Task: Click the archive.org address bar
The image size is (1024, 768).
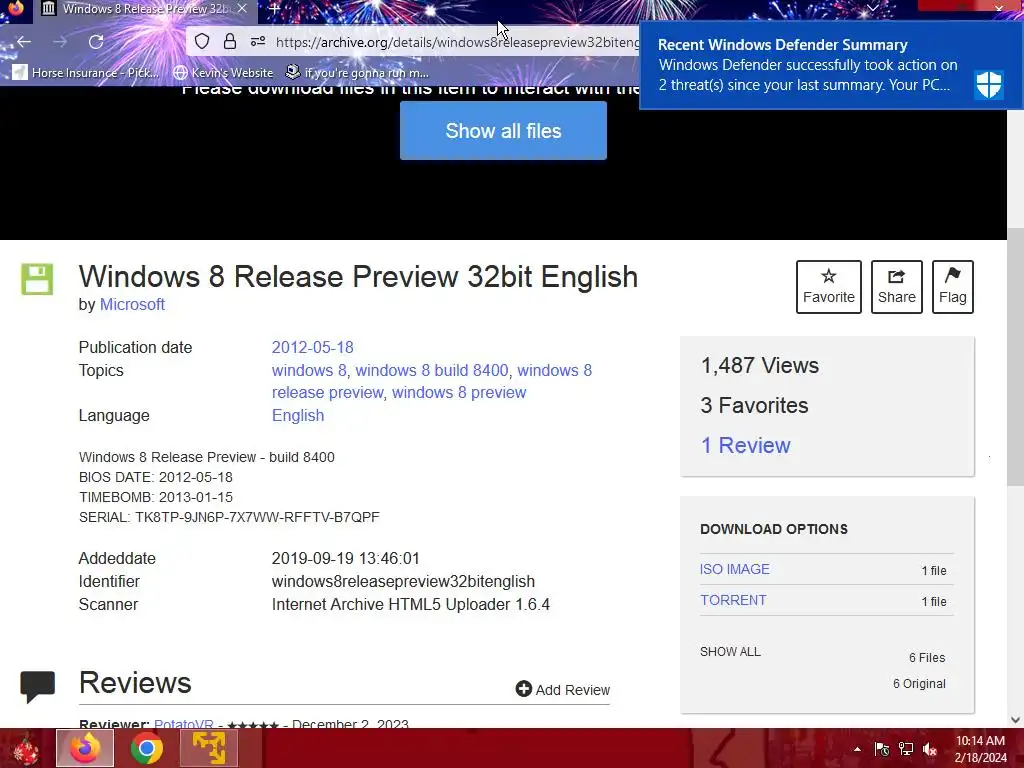Action: click(x=457, y=42)
